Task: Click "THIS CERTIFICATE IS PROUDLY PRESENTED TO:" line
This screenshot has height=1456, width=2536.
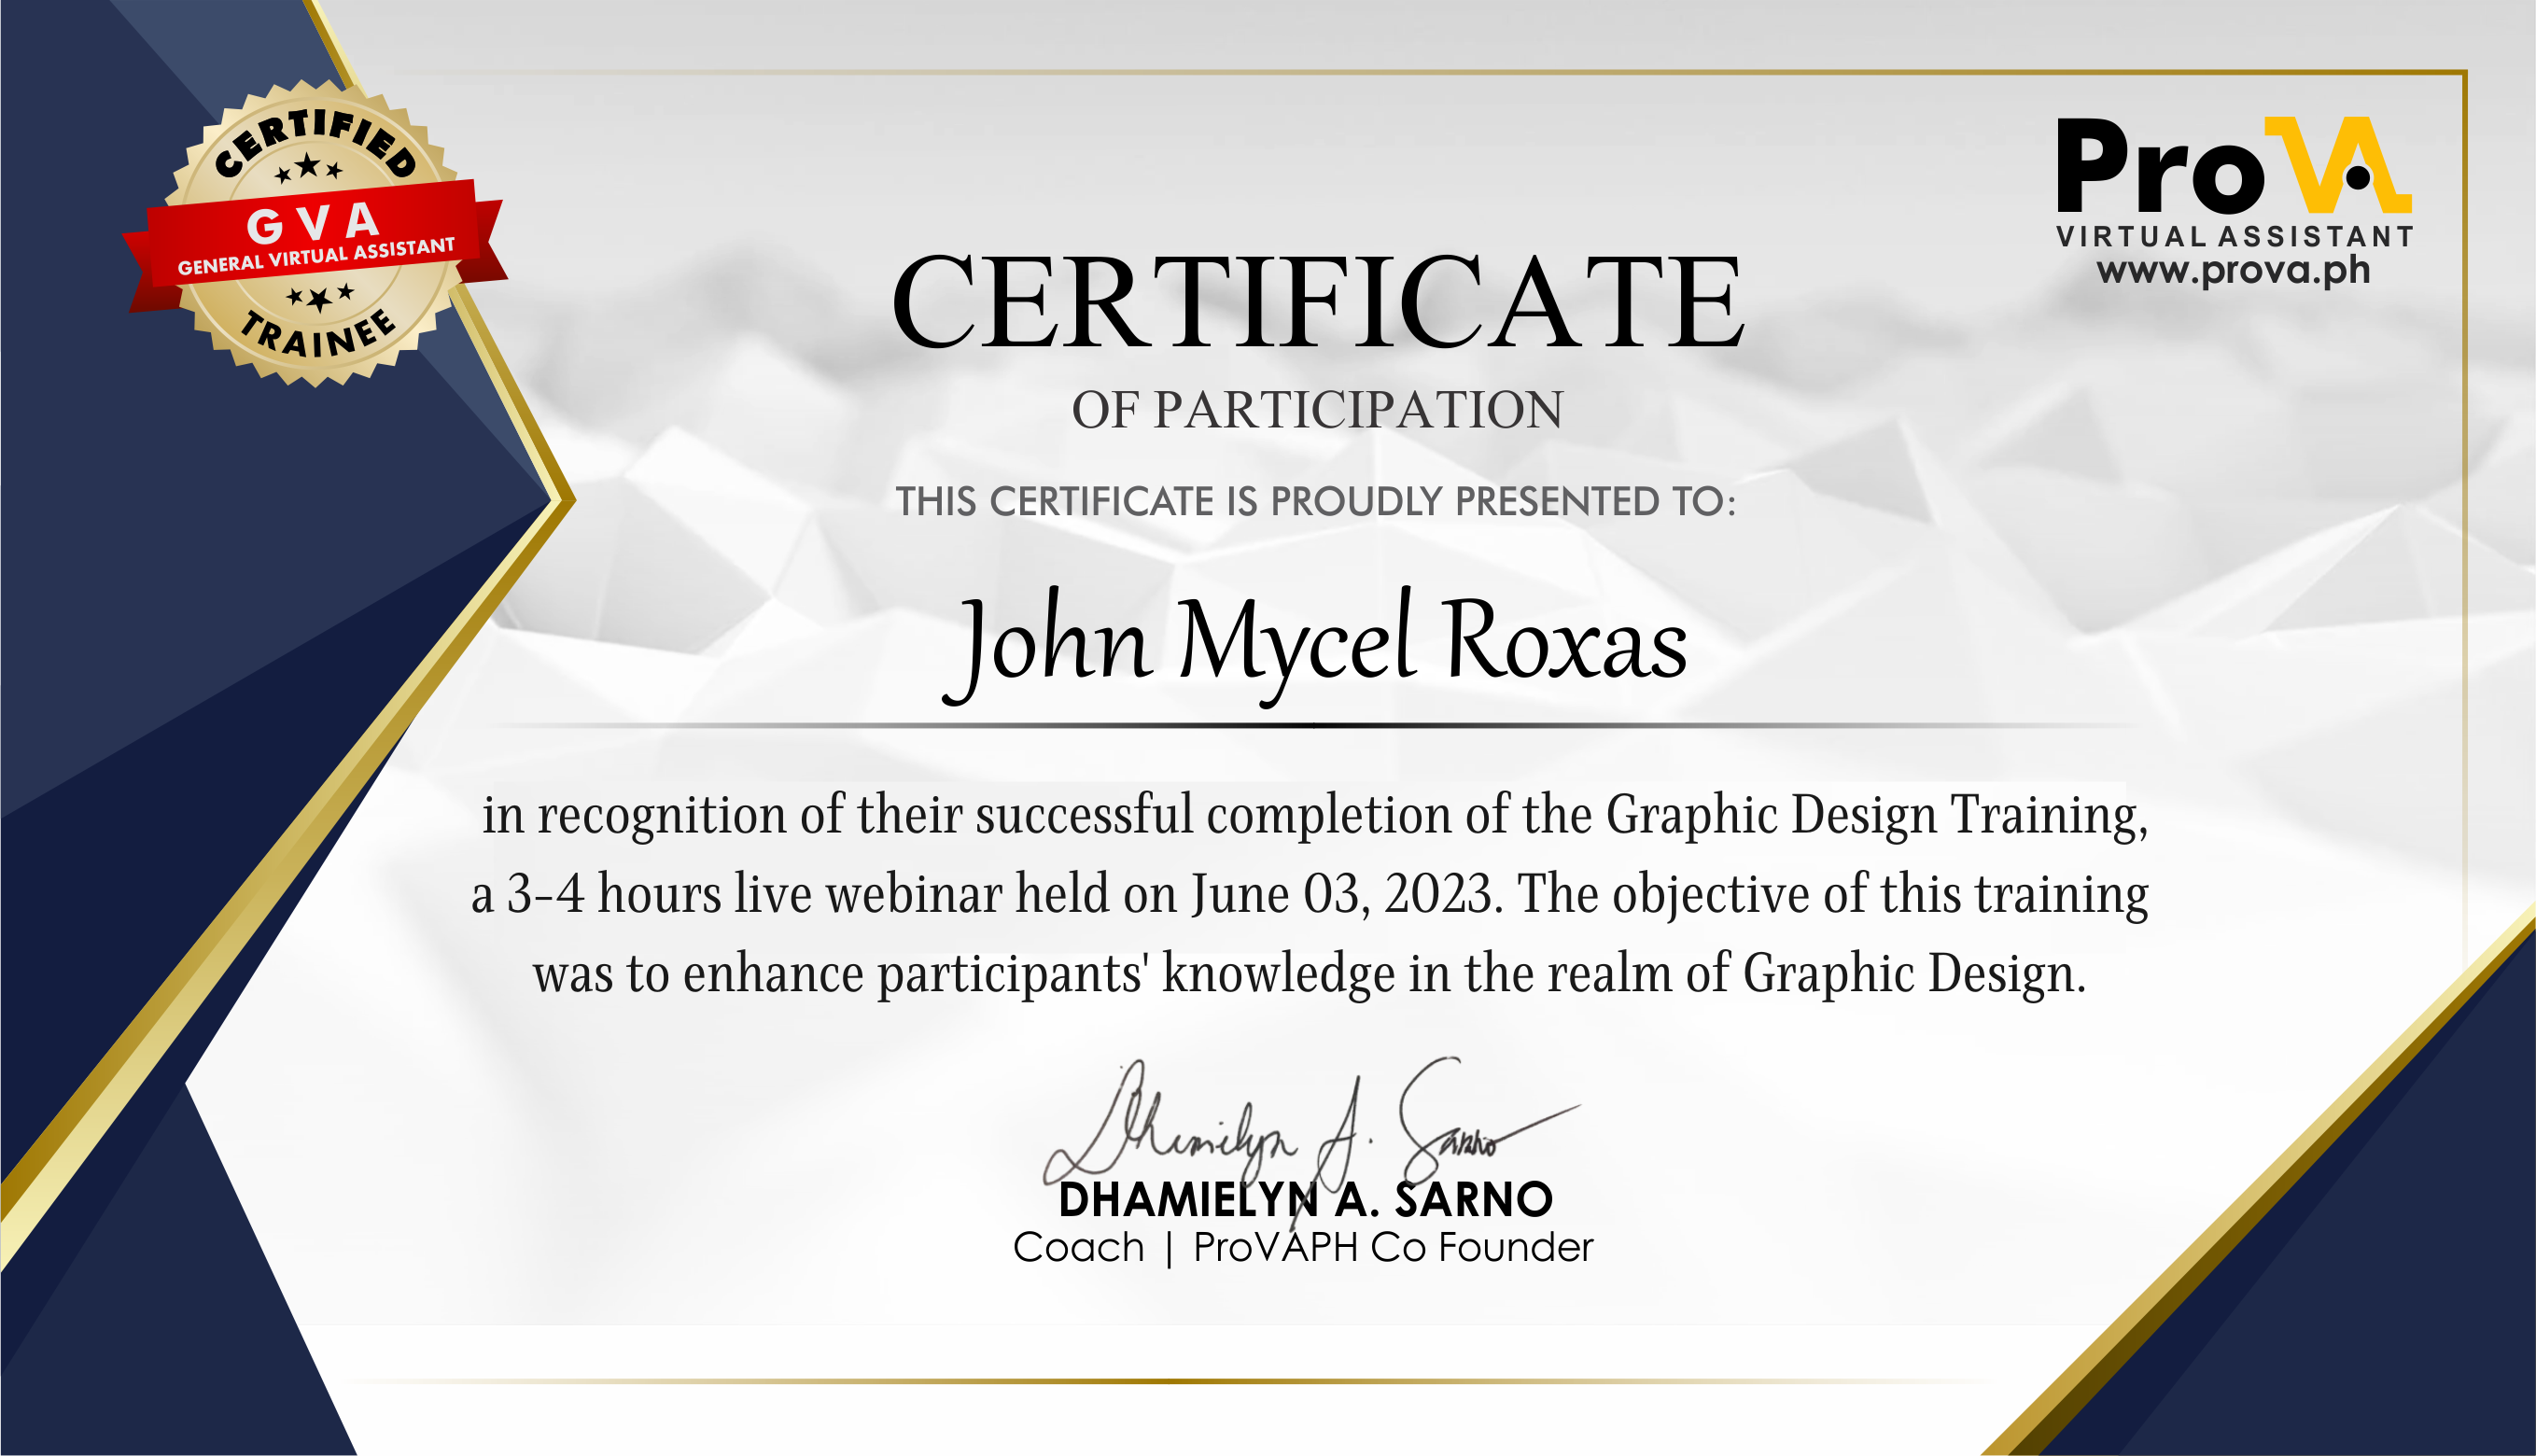Action: [x=1315, y=501]
